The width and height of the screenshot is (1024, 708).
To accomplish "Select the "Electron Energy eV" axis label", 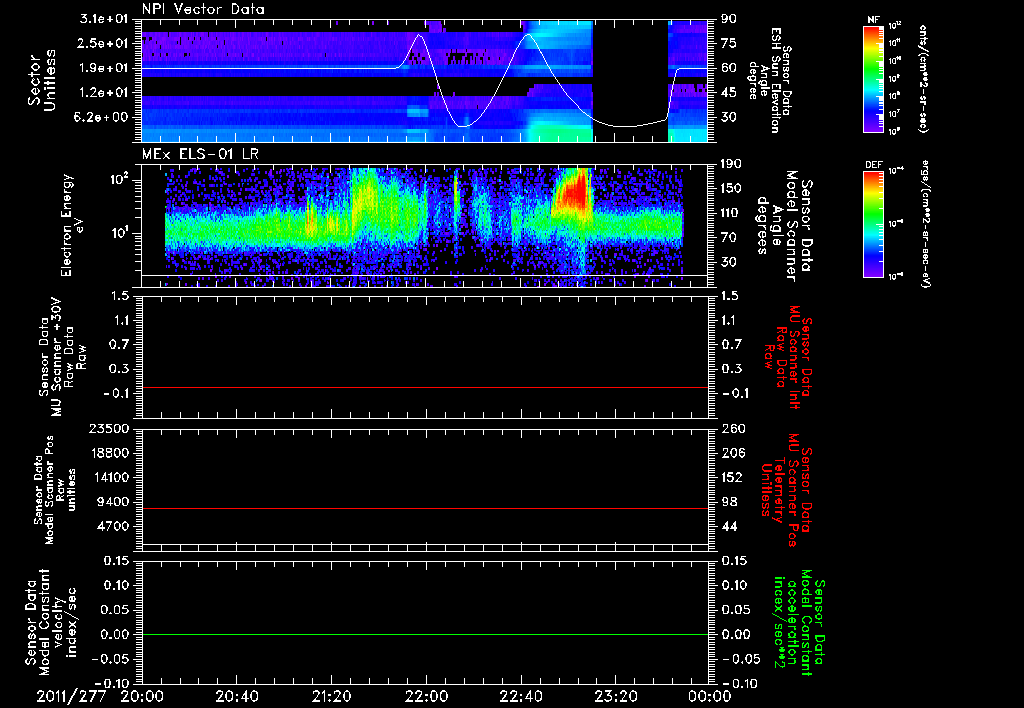I will tap(71, 225).
